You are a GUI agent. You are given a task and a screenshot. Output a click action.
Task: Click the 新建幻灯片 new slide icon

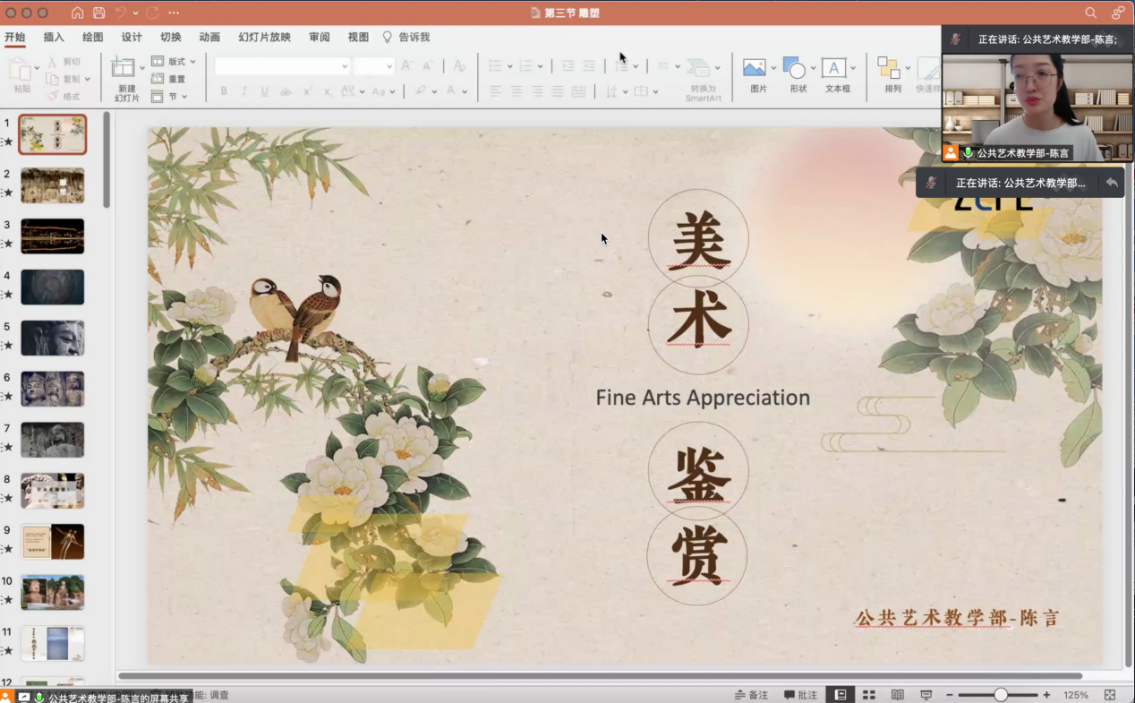click(124, 69)
